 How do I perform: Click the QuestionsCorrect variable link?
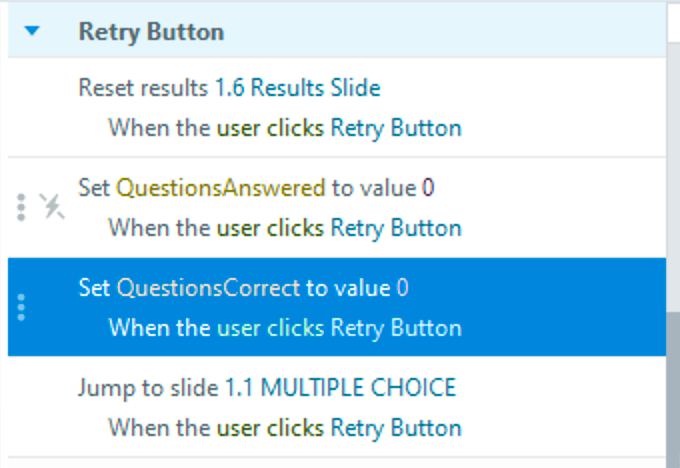tap(208, 288)
